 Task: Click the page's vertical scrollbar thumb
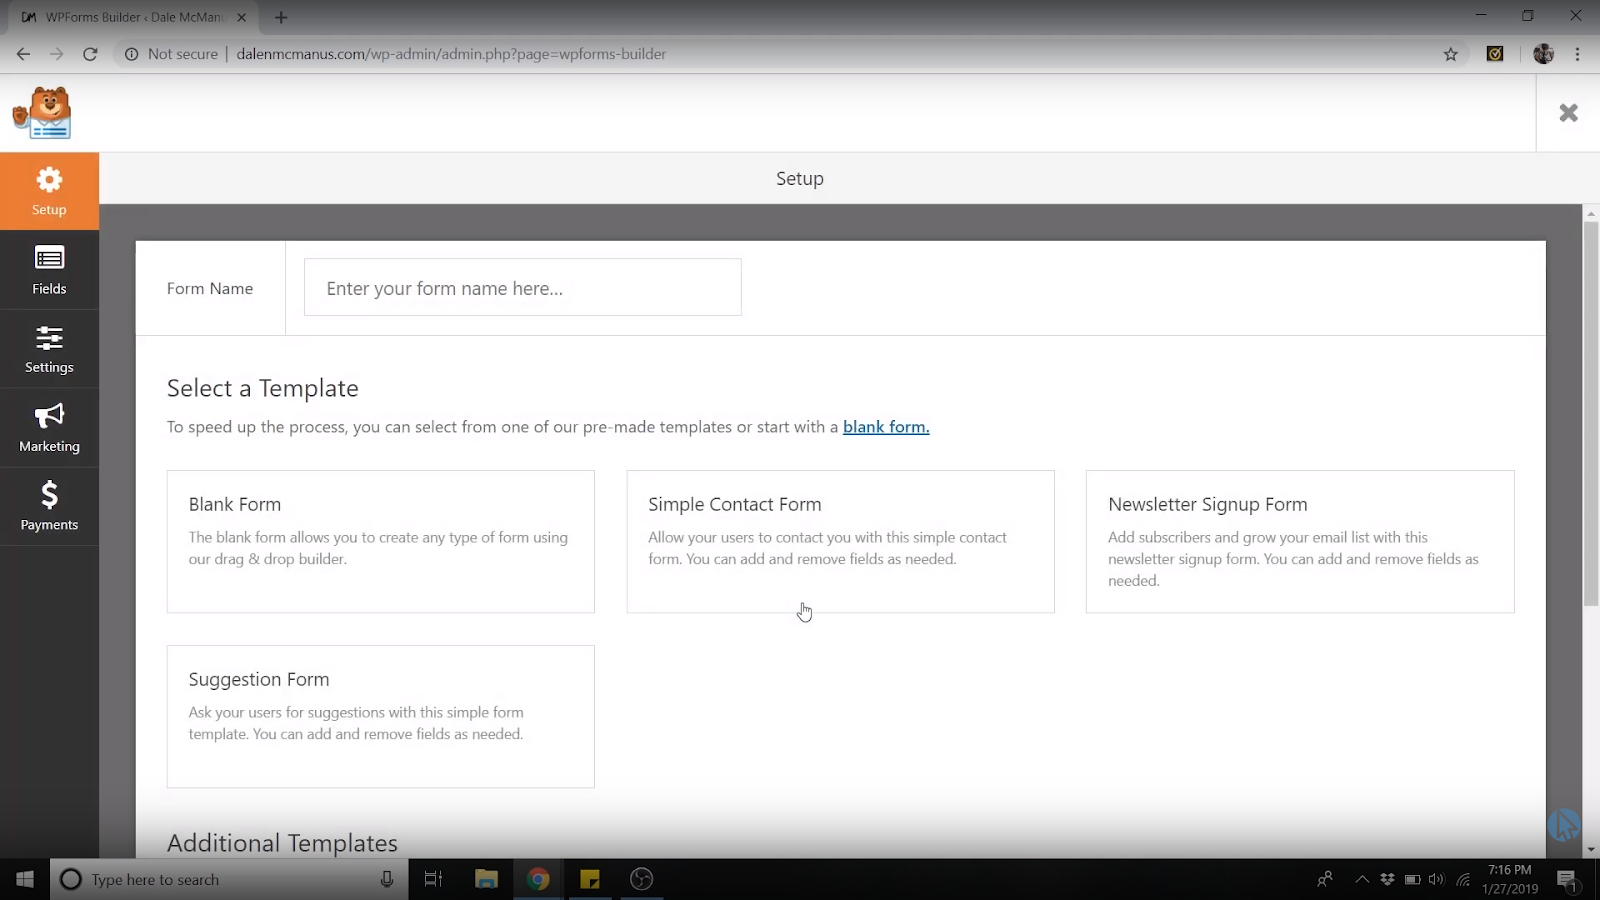click(1591, 414)
